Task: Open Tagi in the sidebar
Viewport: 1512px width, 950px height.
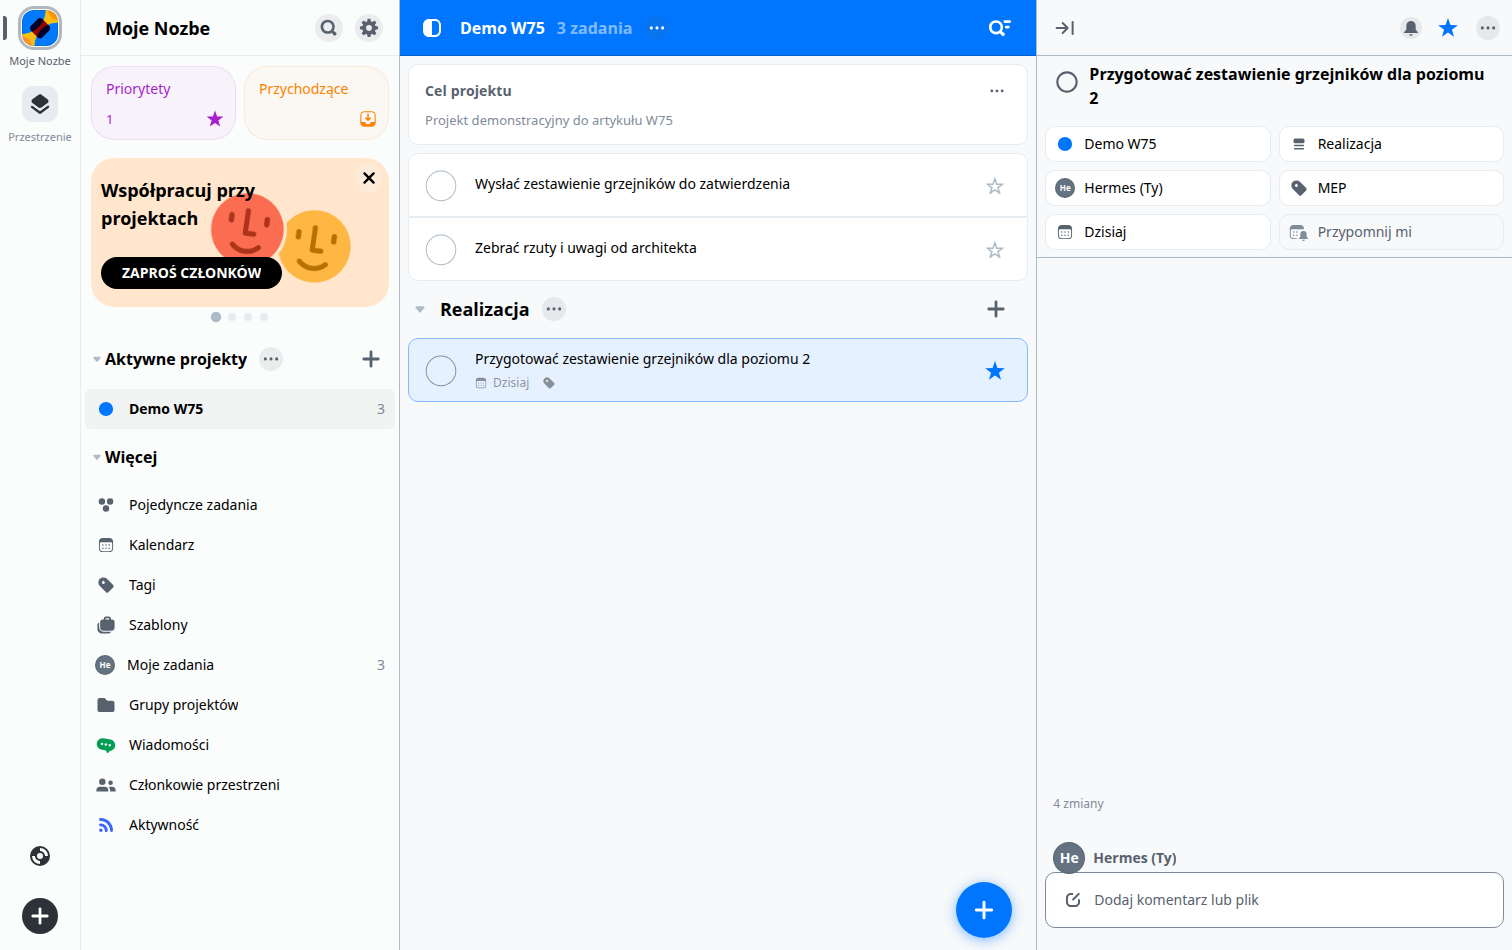Action: (240, 585)
